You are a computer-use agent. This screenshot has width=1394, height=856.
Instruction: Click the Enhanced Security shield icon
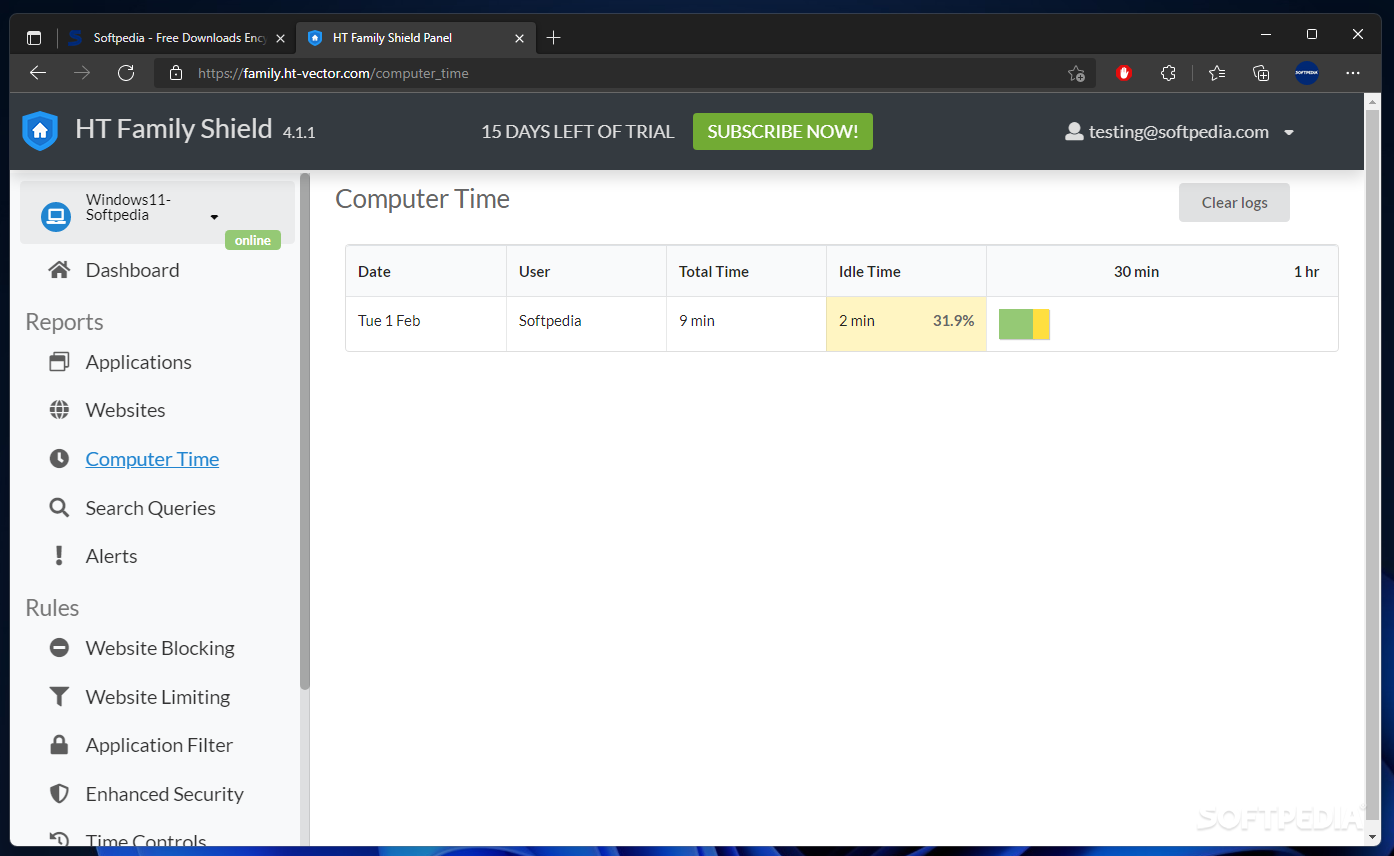[x=60, y=794]
